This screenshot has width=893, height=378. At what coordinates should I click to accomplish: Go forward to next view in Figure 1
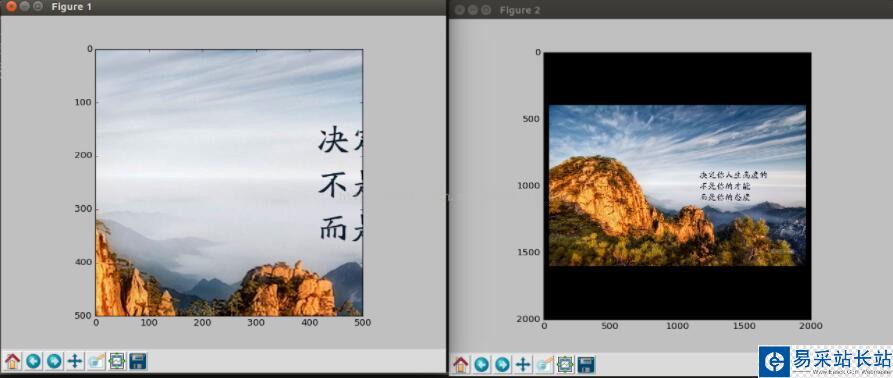coord(54,361)
